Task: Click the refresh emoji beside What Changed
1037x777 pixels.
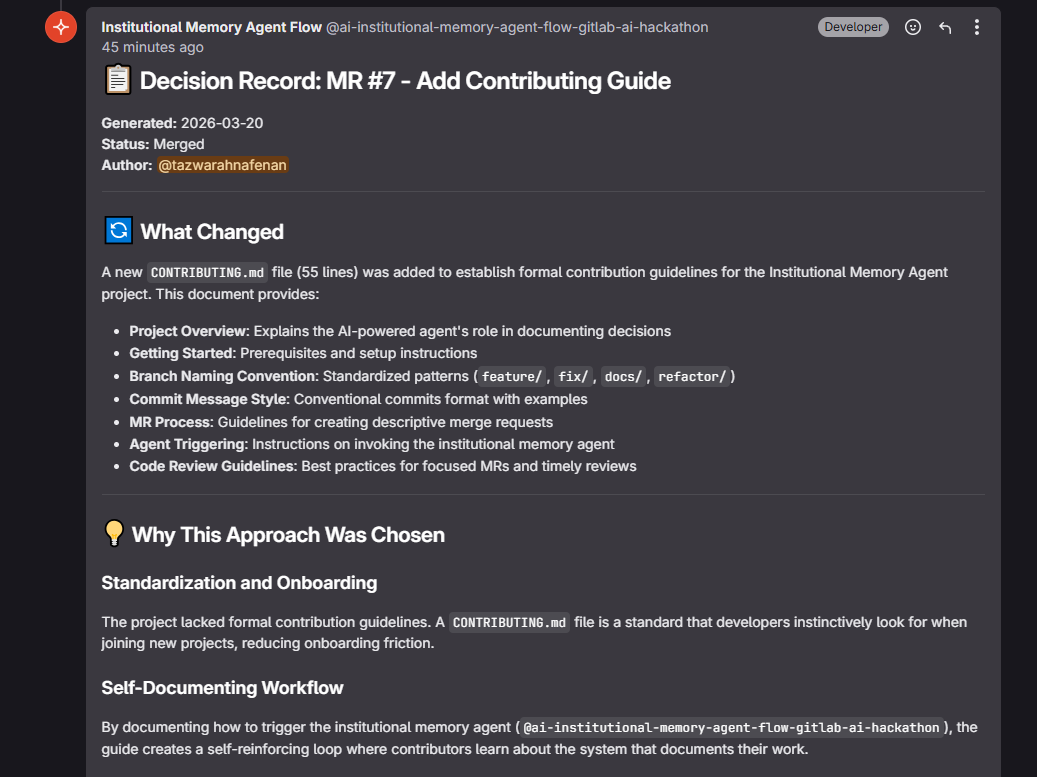Action: (x=118, y=231)
